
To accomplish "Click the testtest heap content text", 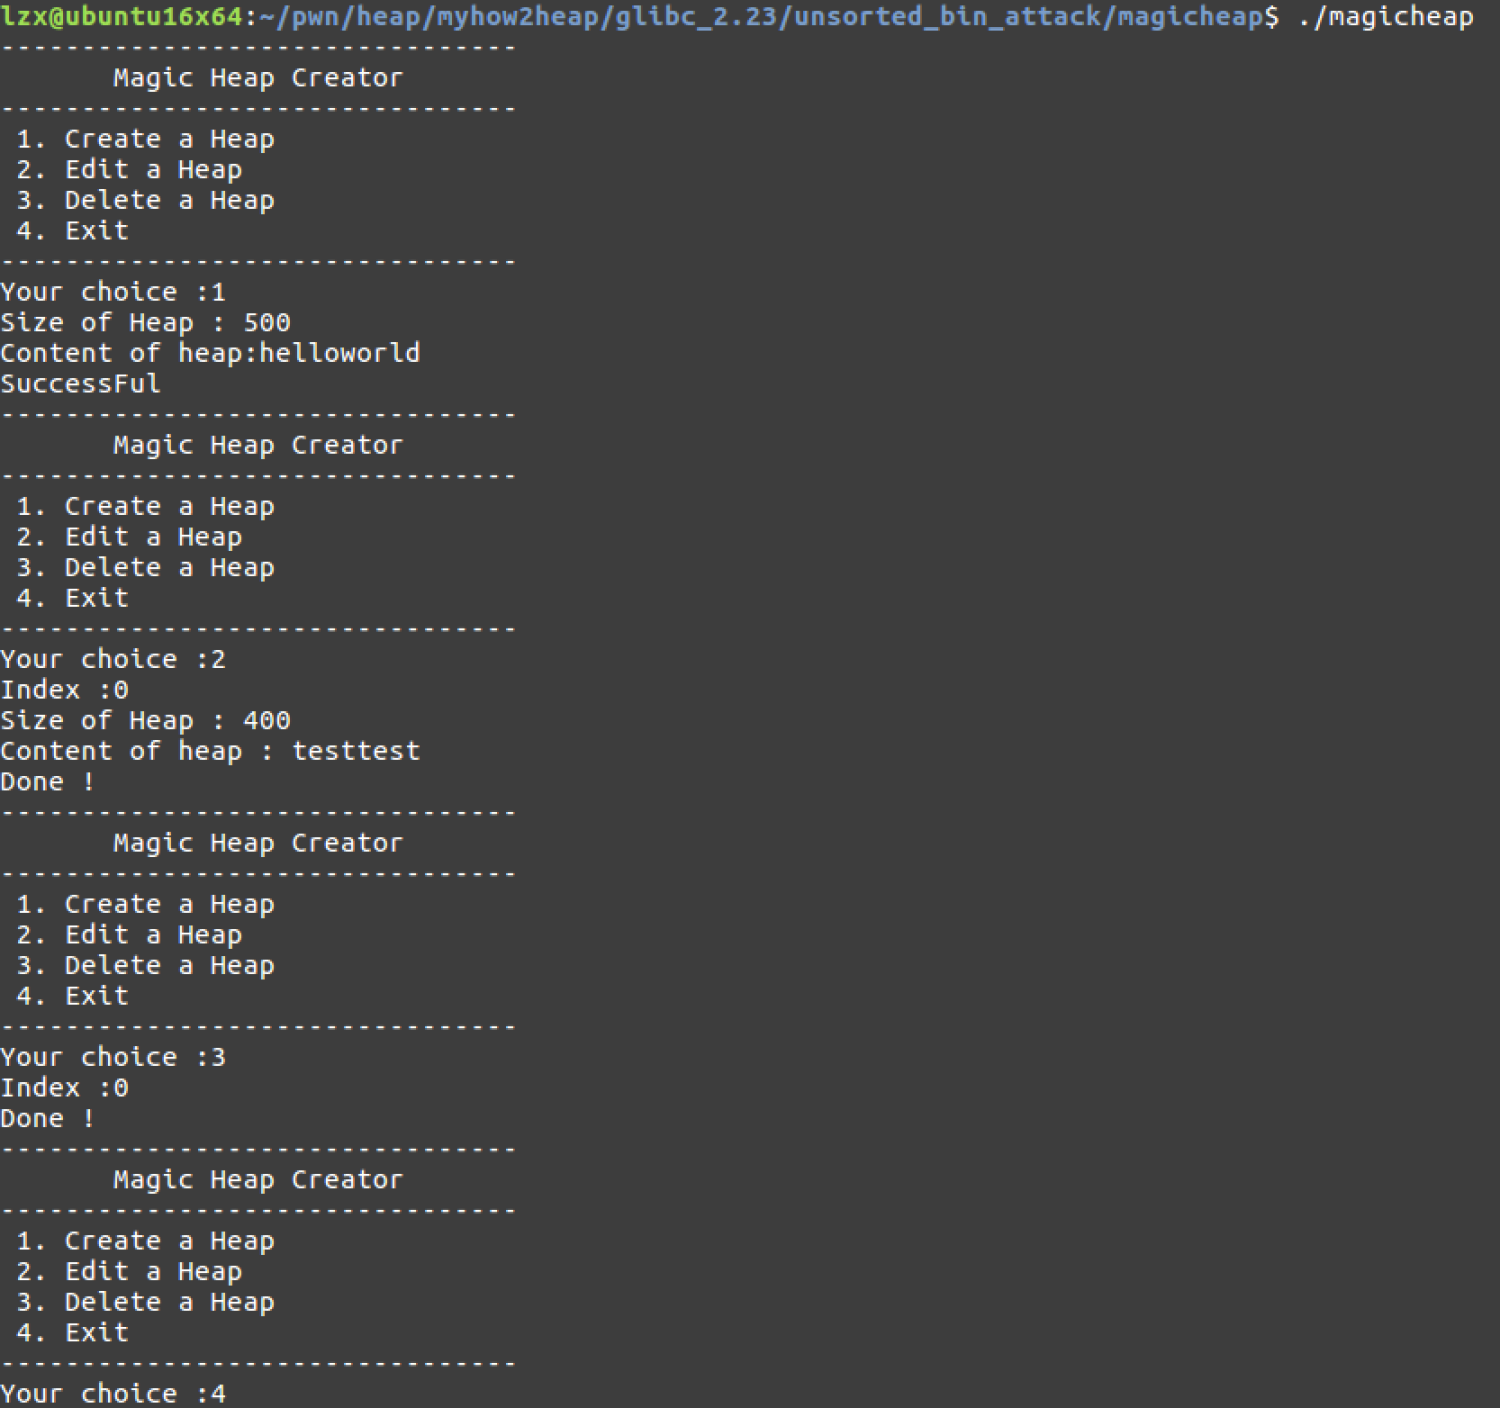I will [356, 751].
